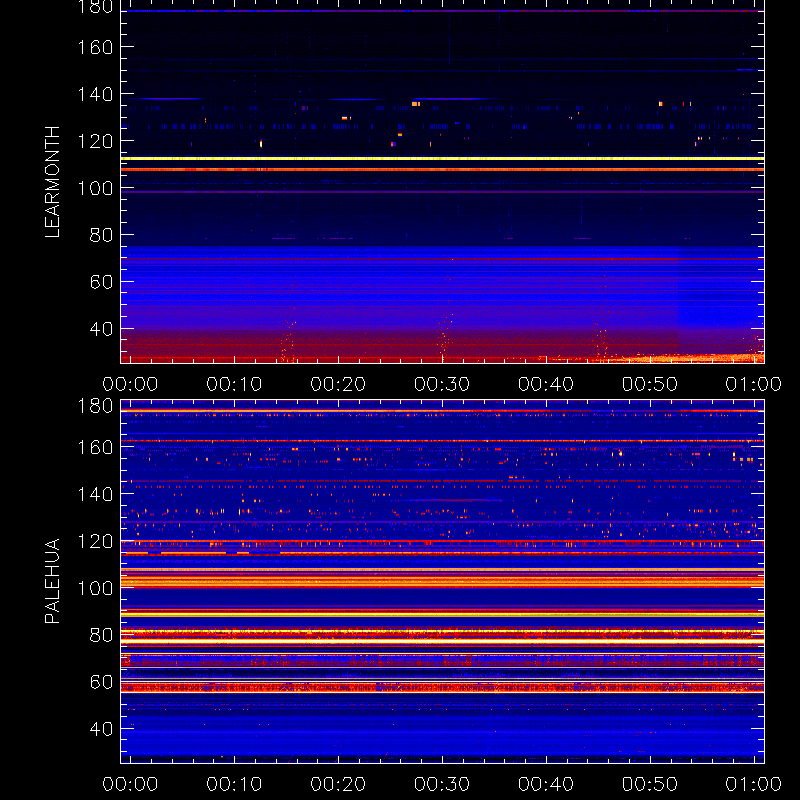Select the 180 tick label on Palehua axis

pyautogui.click(x=95, y=406)
